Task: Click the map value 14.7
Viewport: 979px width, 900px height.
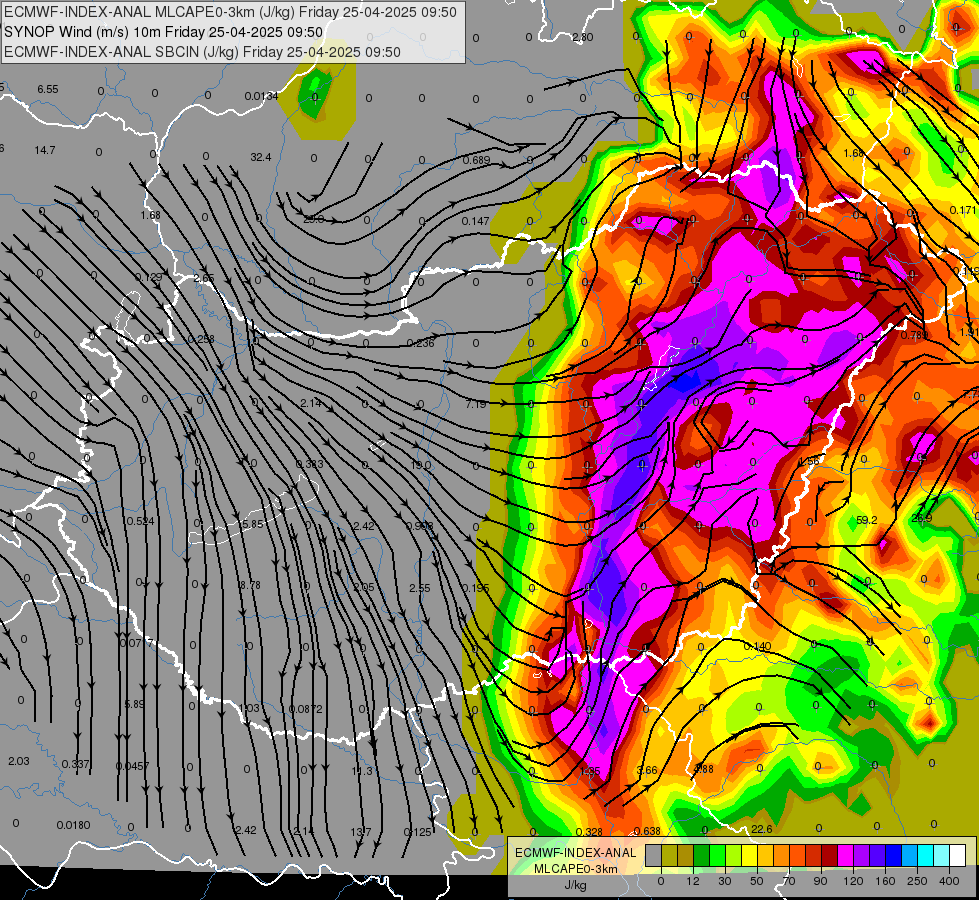Action: [45, 150]
